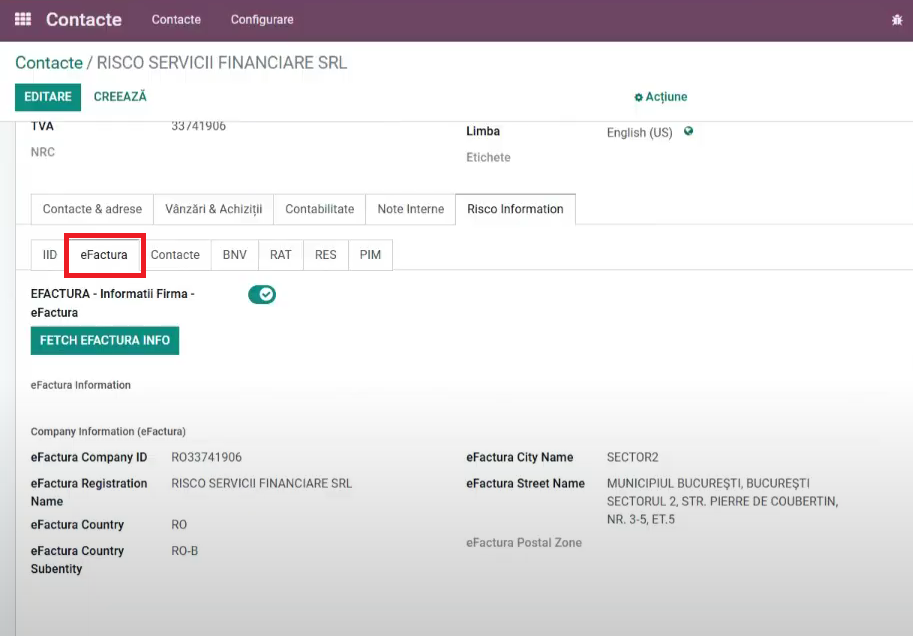Open the Contacte sub-tab under Risco Information
Image resolution: width=913 pixels, height=636 pixels.
pos(175,255)
